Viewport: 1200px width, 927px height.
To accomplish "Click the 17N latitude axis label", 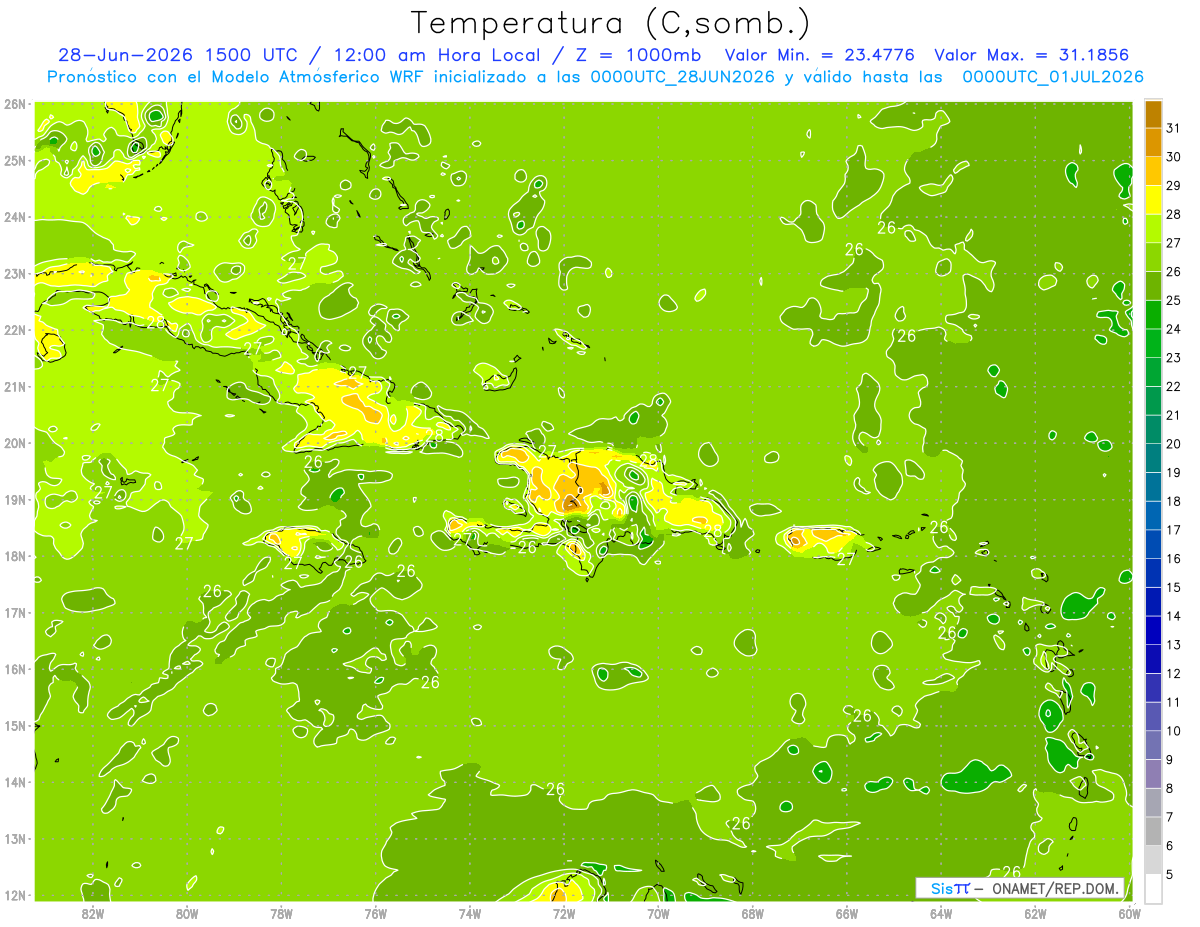I will [14, 613].
